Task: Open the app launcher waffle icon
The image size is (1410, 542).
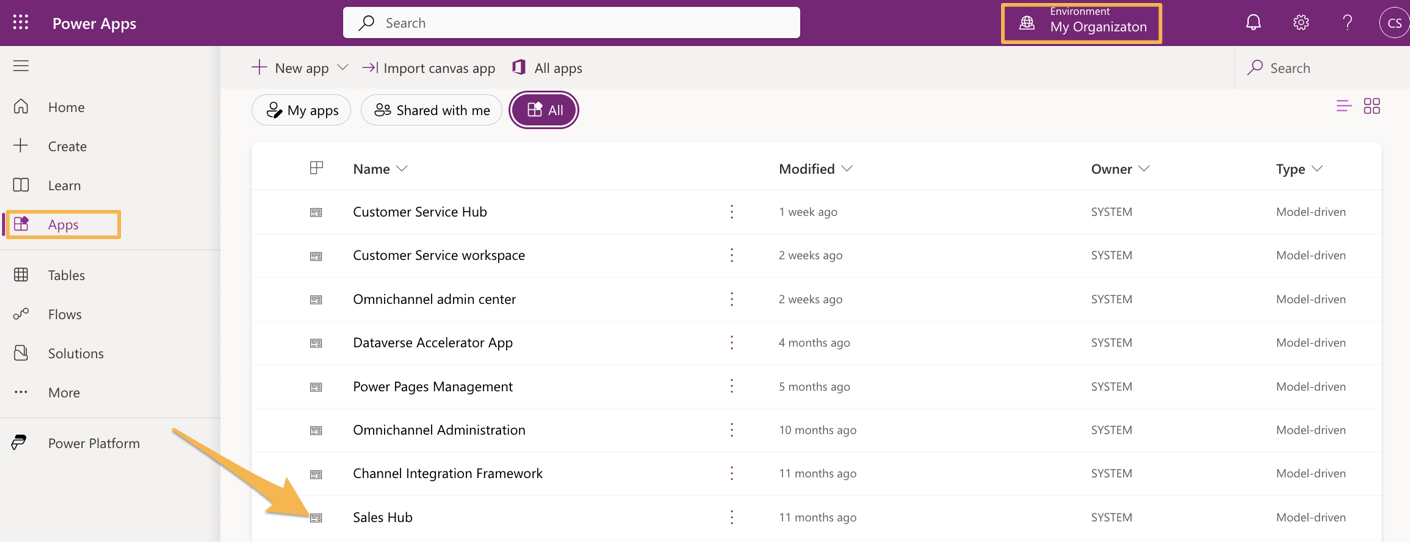Action: point(21,22)
